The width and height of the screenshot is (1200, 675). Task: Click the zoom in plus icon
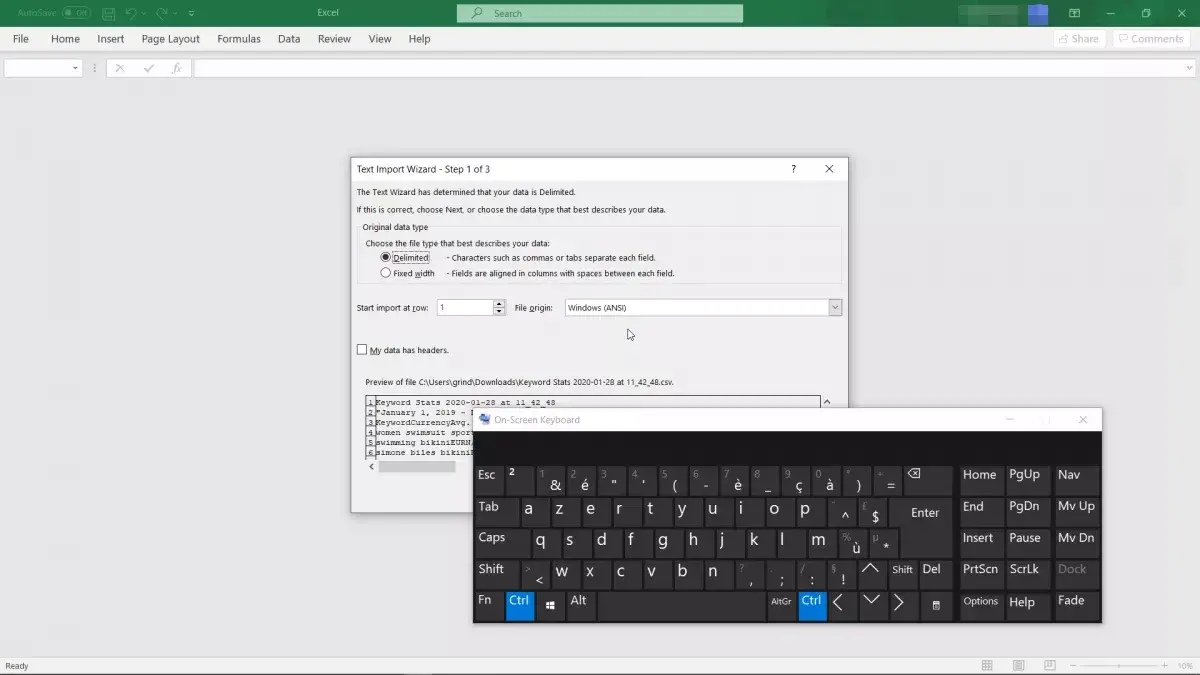[1163, 665]
